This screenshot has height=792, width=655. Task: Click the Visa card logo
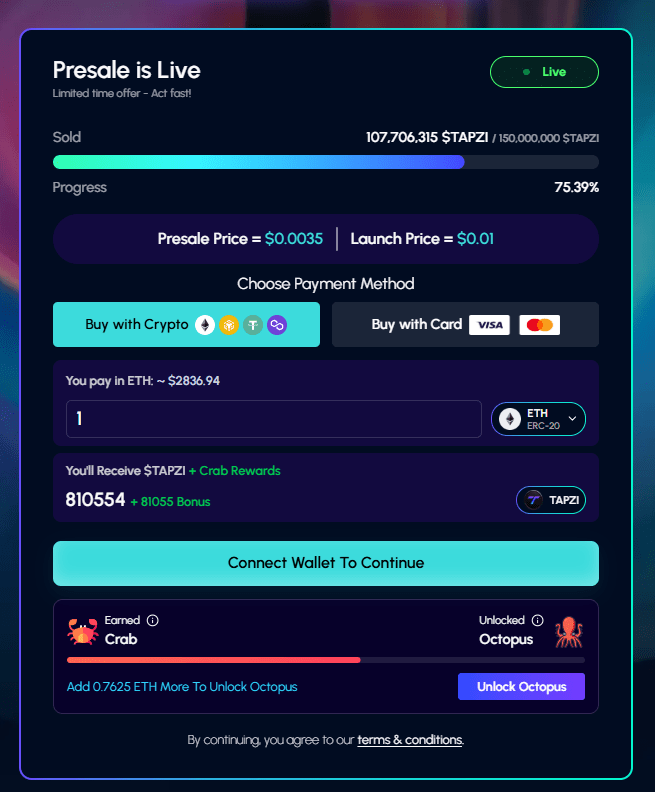tap(489, 325)
